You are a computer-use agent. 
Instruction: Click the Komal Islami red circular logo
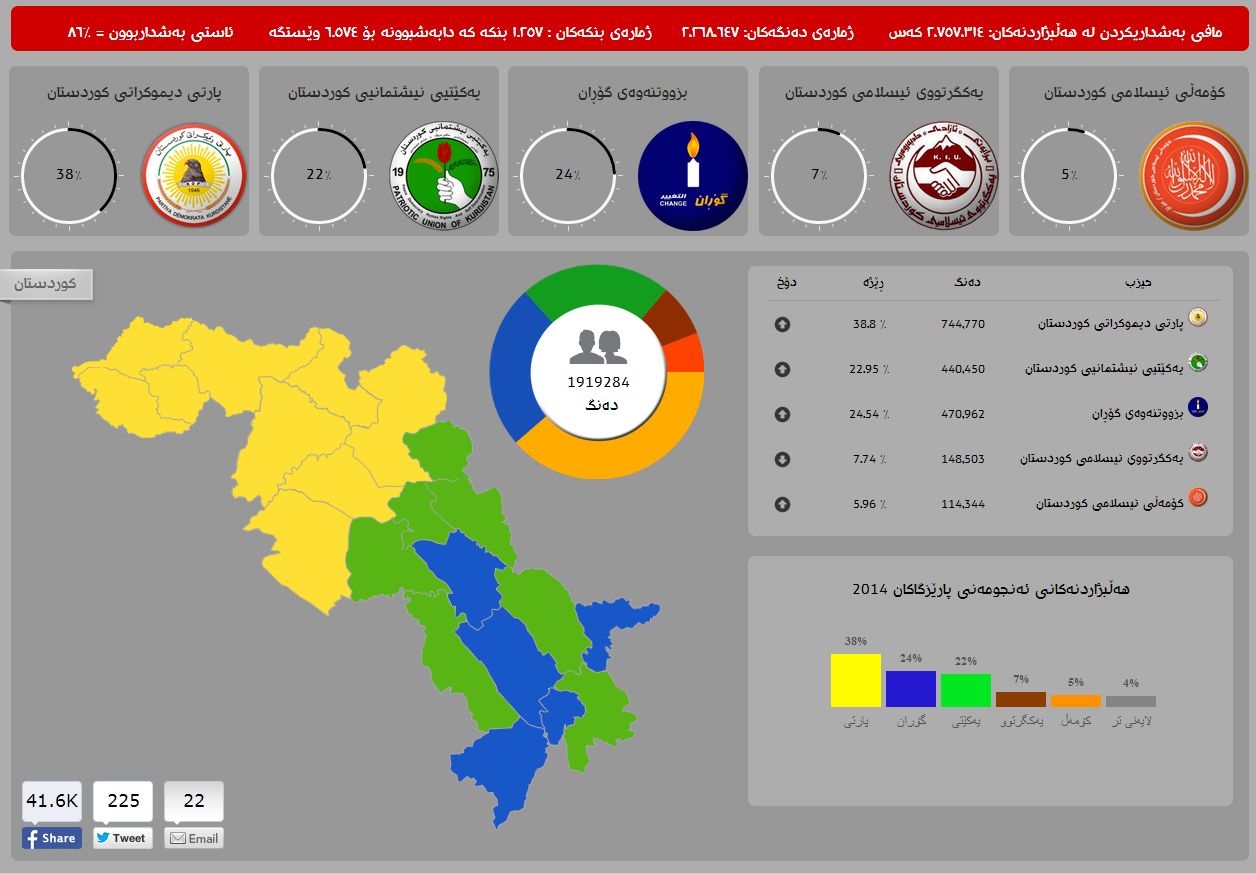[x=1194, y=176]
